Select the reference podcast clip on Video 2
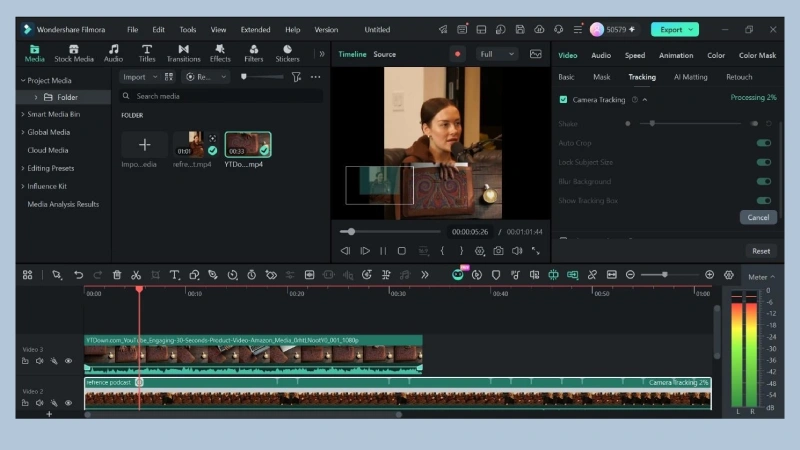Image resolution: width=800 pixels, height=450 pixels. 397,394
